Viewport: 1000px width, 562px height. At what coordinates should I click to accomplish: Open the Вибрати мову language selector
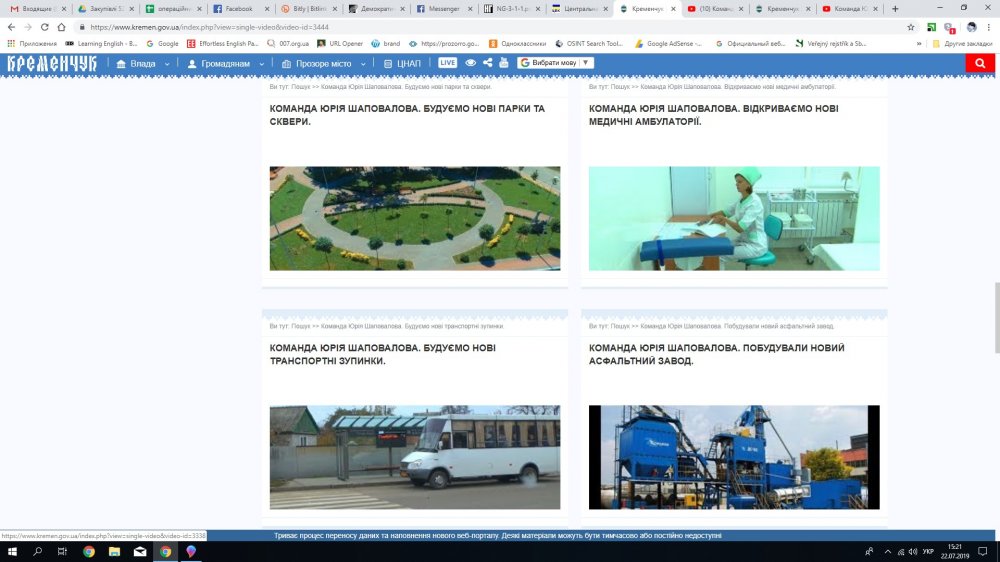[555, 63]
